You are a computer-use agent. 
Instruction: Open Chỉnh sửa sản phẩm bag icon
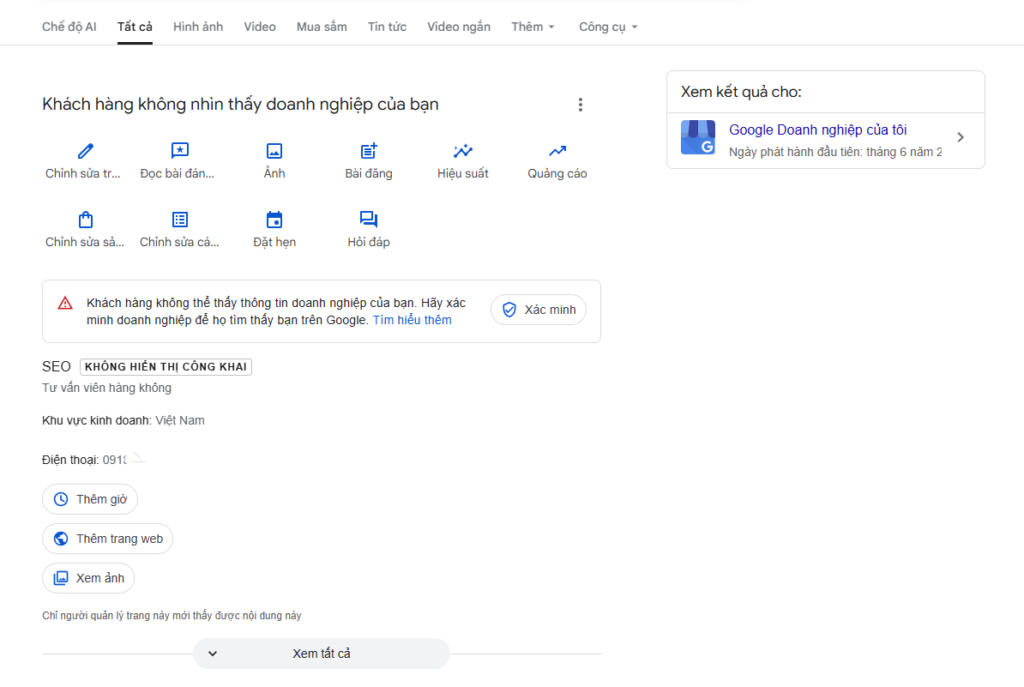85,220
